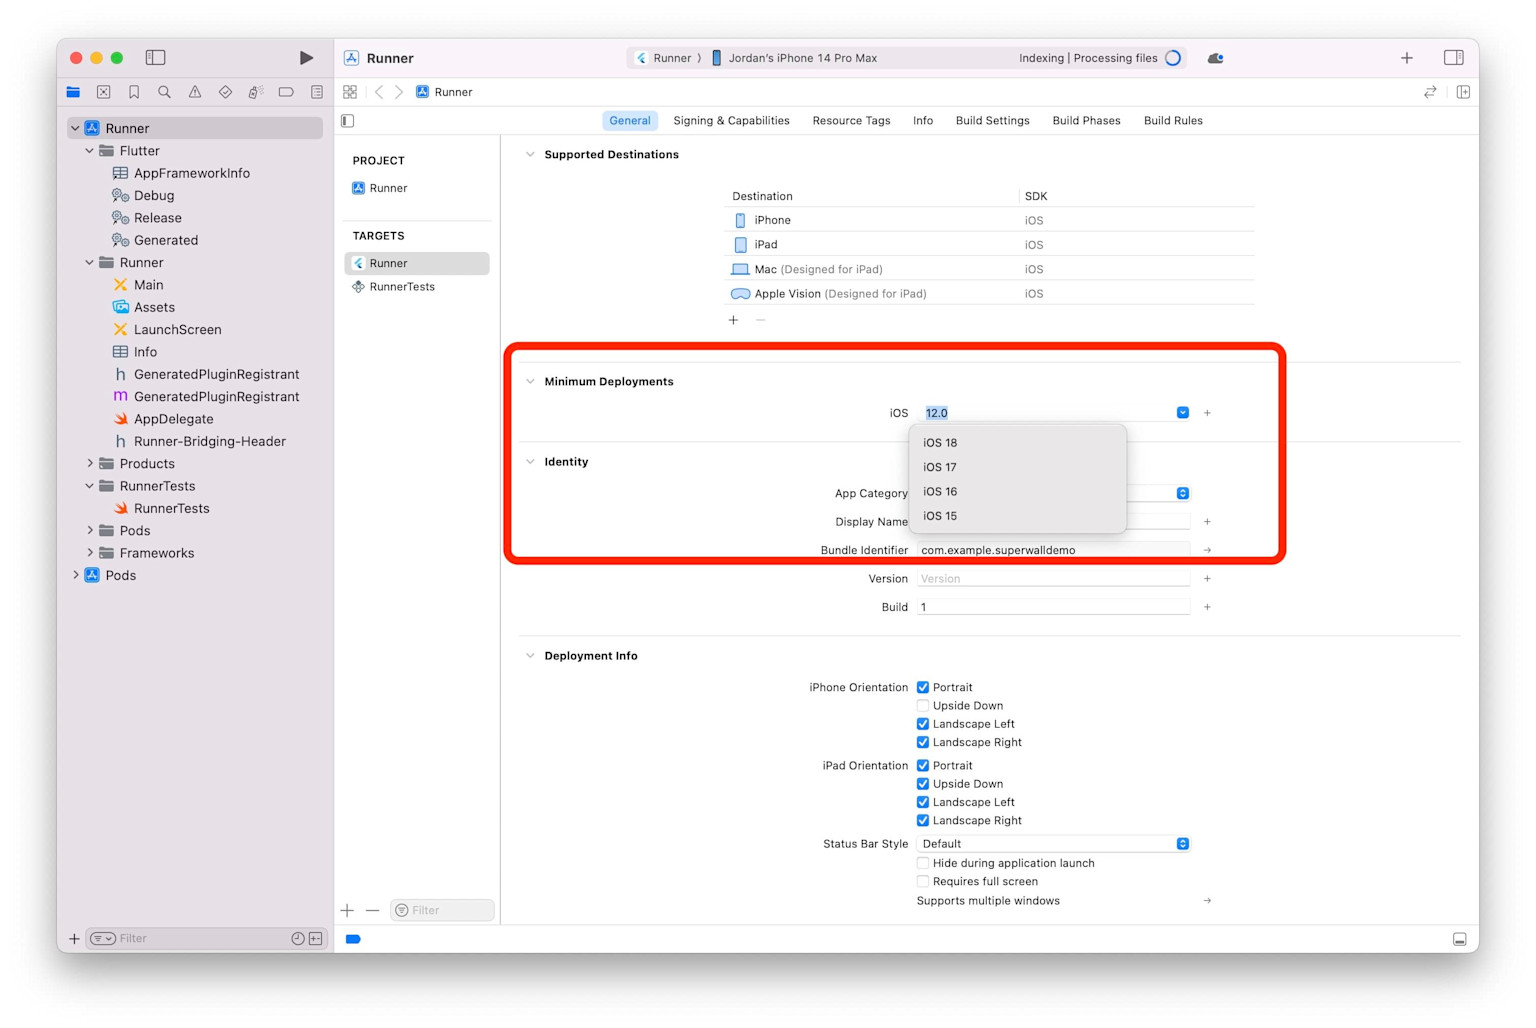The width and height of the screenshot is (1536, 1028).
Task: Collapse the Flutter folder
Action: (90, 151)
